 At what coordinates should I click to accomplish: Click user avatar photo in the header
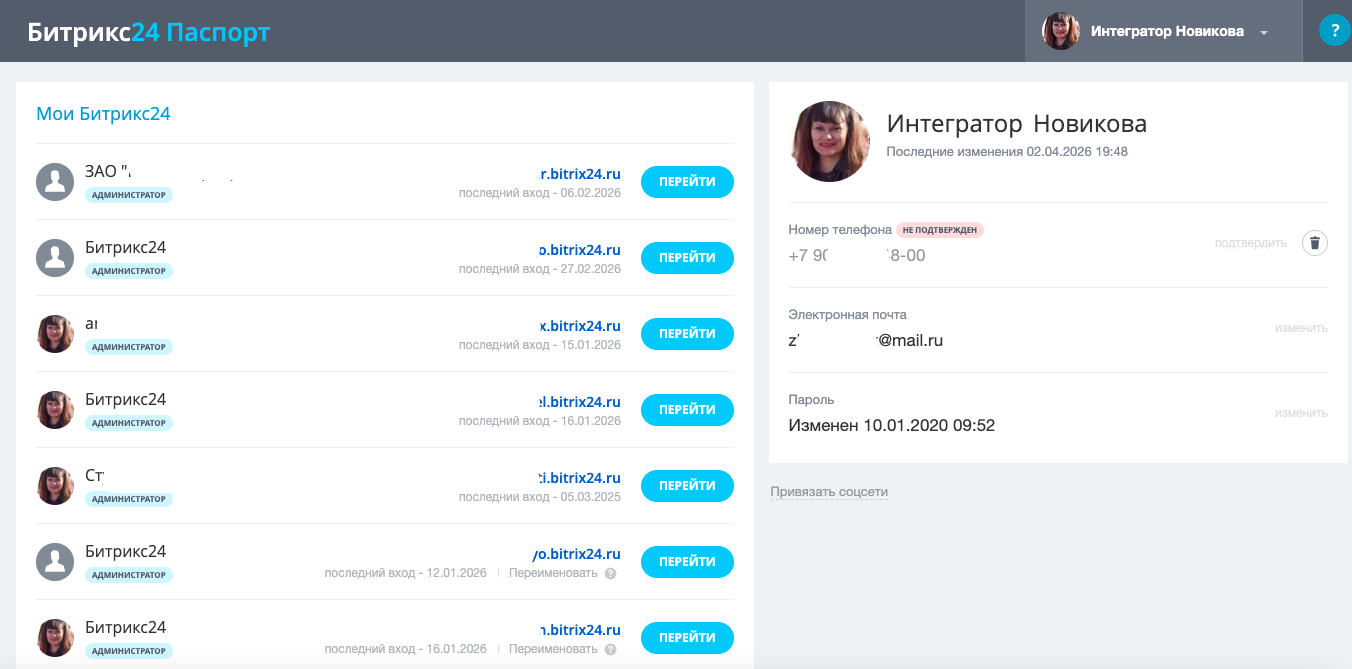point(1061,31)
